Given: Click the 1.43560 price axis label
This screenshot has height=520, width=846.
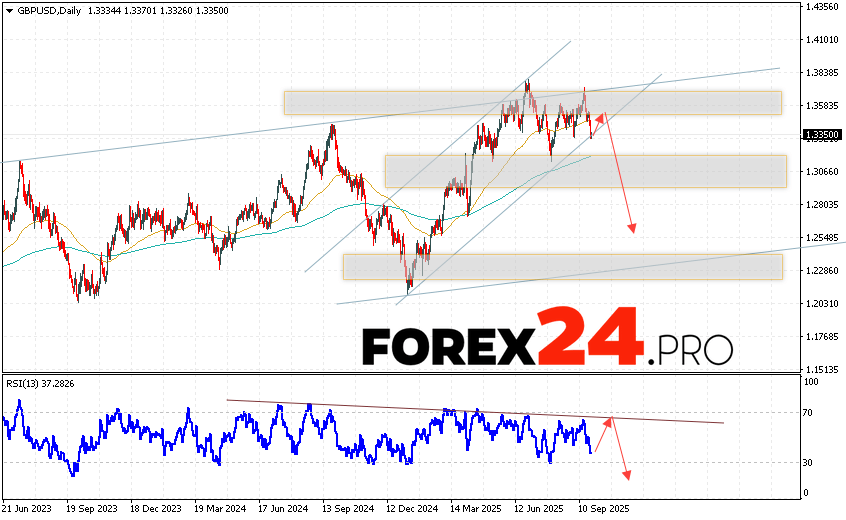Looking at the screenshot, I should [x=822, y=7].
